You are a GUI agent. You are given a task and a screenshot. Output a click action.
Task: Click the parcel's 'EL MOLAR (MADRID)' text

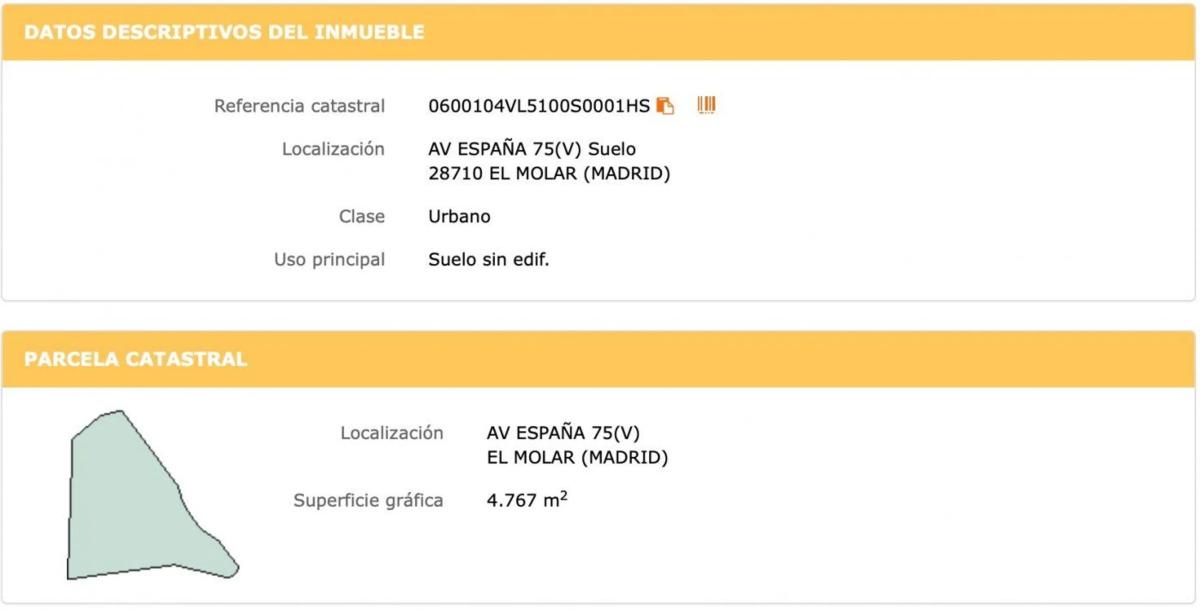pos(577,458)
